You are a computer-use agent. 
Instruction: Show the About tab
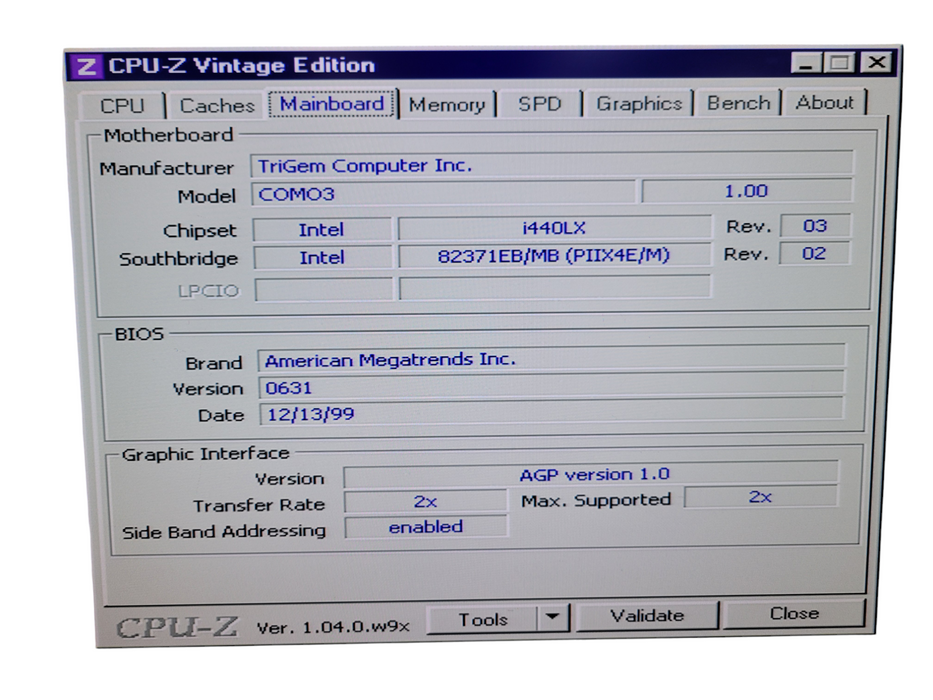coord(825,102)
